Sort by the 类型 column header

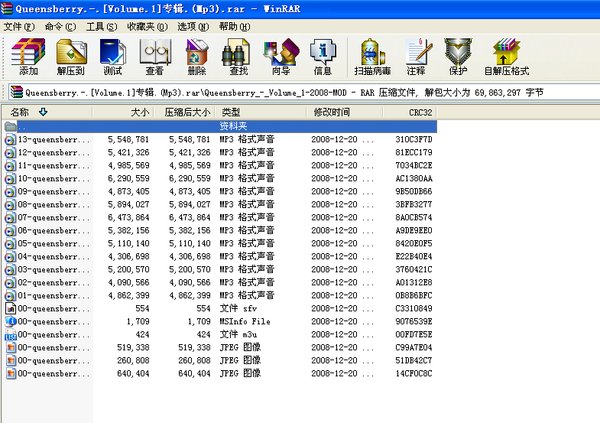point(261,112)
